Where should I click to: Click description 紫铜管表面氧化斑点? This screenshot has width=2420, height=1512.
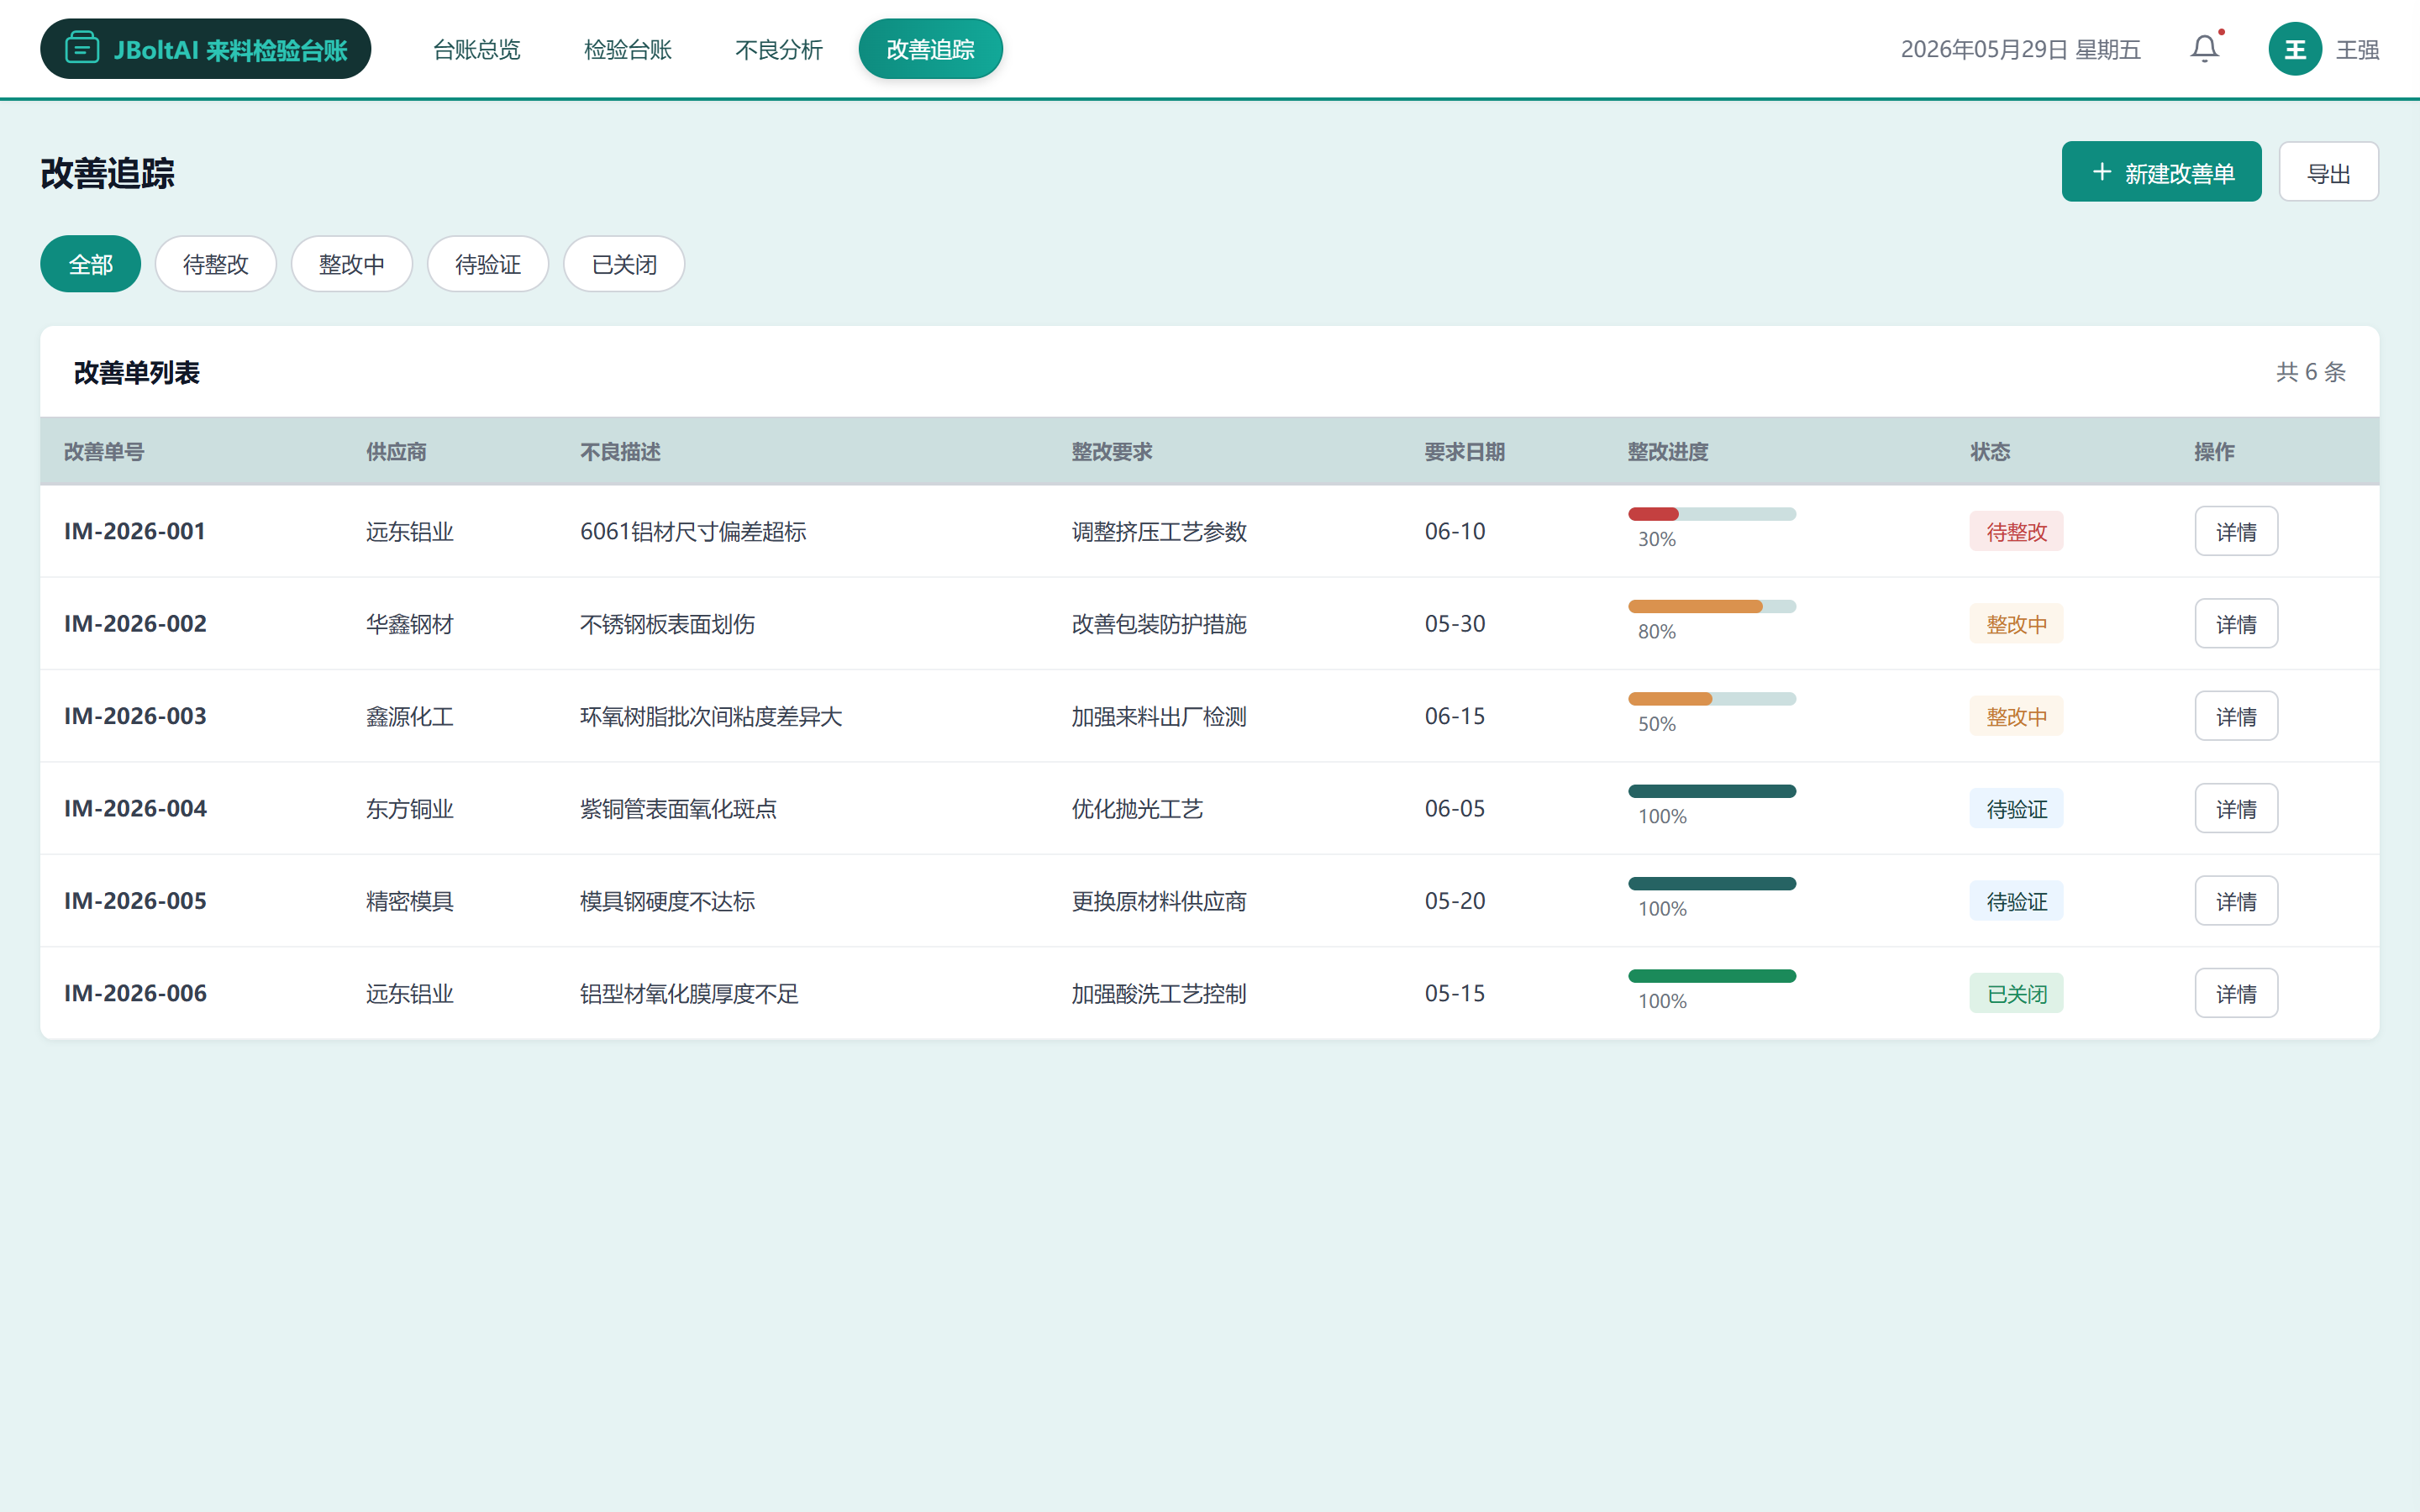pos(678,808)
